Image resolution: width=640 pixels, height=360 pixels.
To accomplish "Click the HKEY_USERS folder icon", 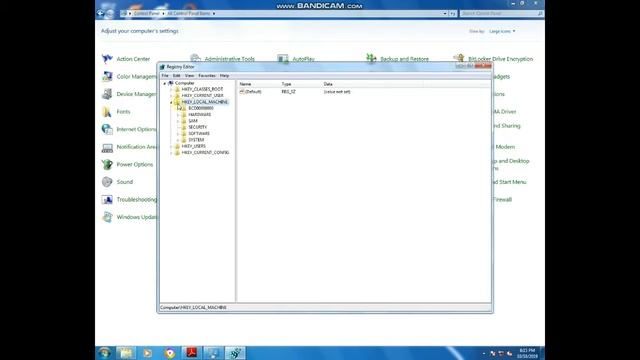I will click(177, 146).
